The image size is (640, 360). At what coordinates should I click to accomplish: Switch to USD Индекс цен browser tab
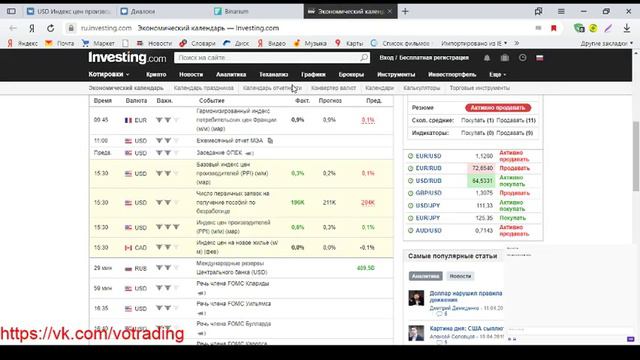click(x=69, y=11)
